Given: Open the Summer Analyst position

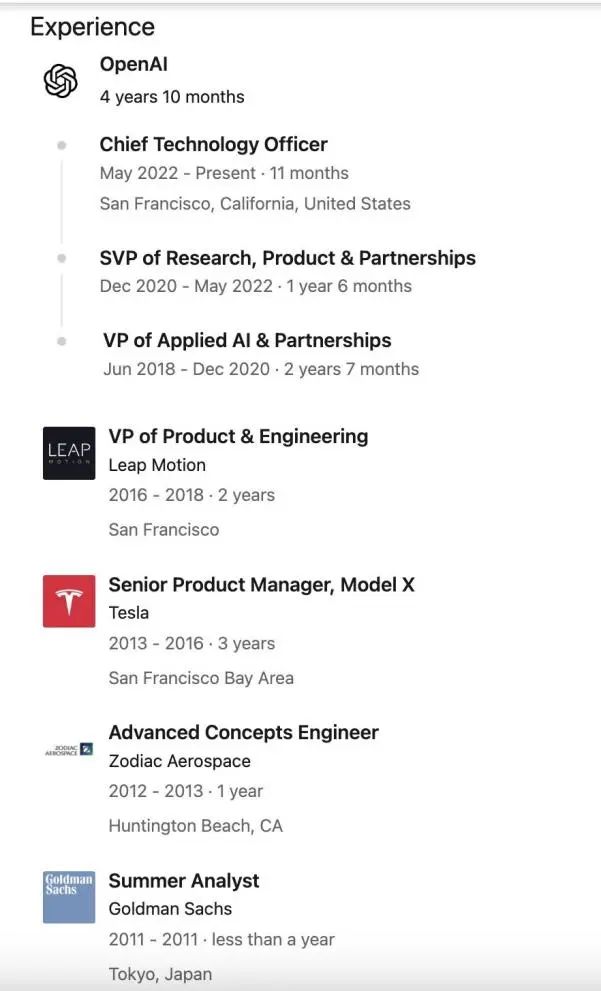Looking at the screenshot, I should point(184,880).
